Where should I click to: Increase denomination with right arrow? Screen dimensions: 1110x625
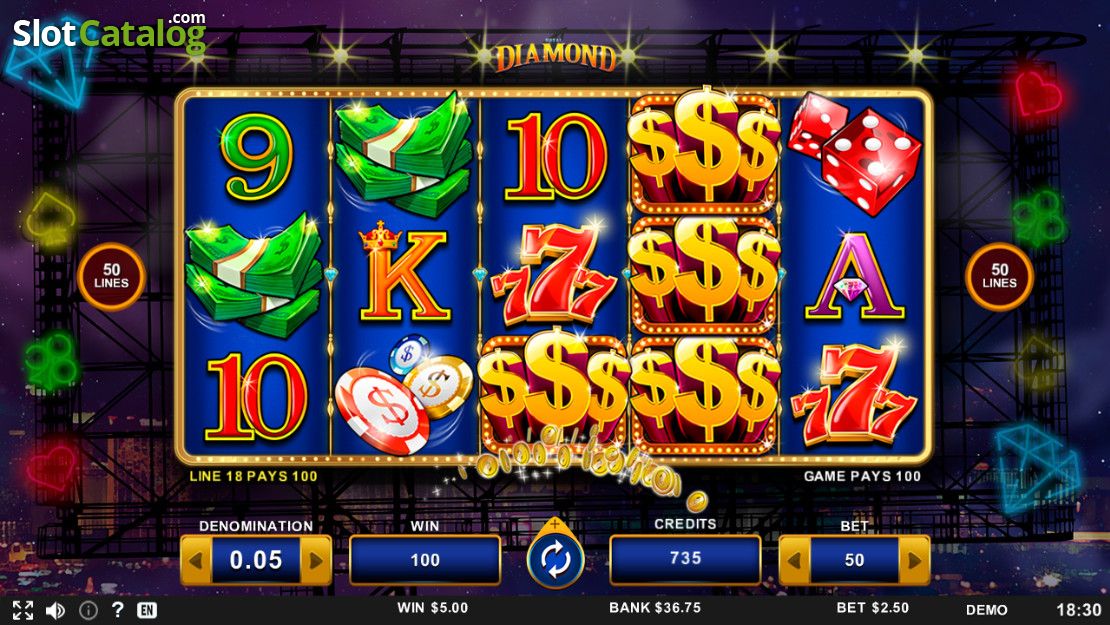pos(316,560)
